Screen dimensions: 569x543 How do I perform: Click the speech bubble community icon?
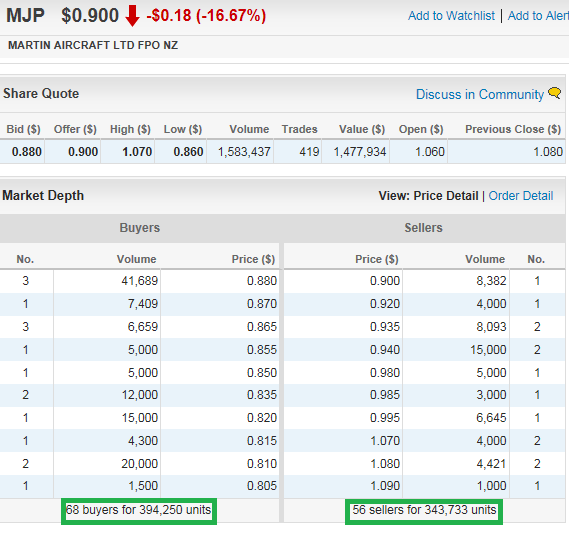pyautogui.click(x=555, y=93)
